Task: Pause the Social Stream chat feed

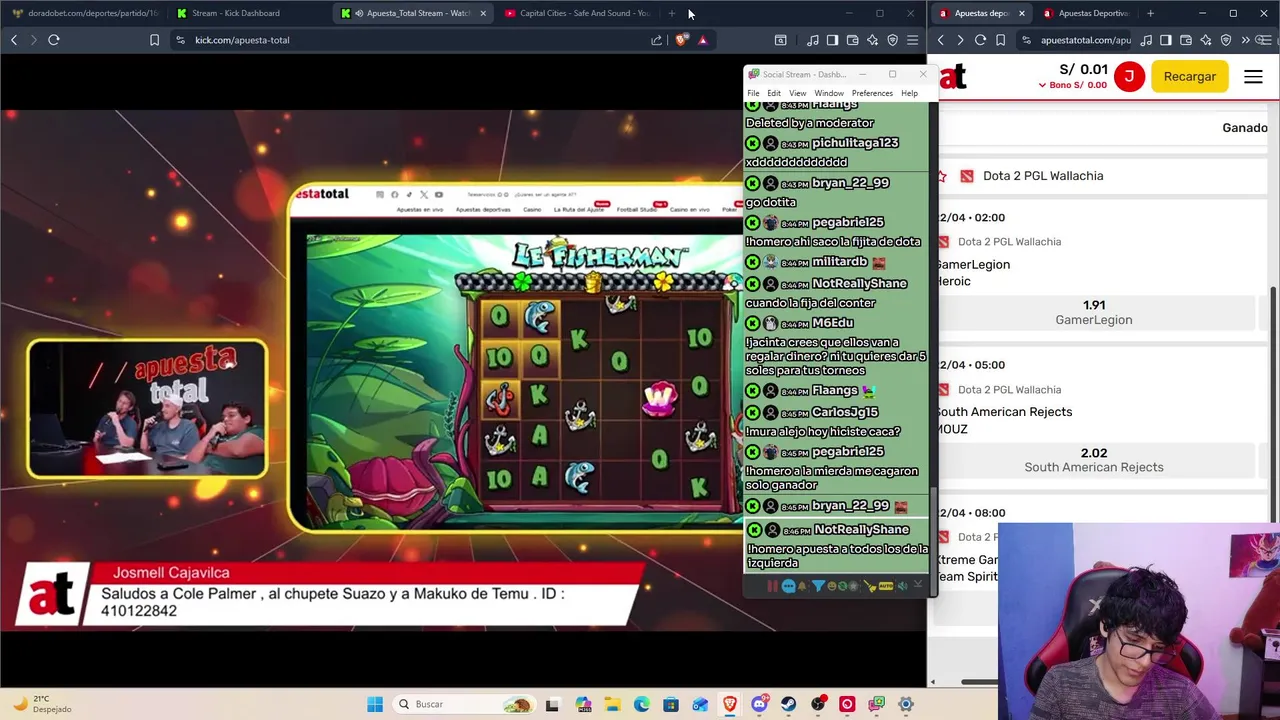Action: (x=772, y=586)
